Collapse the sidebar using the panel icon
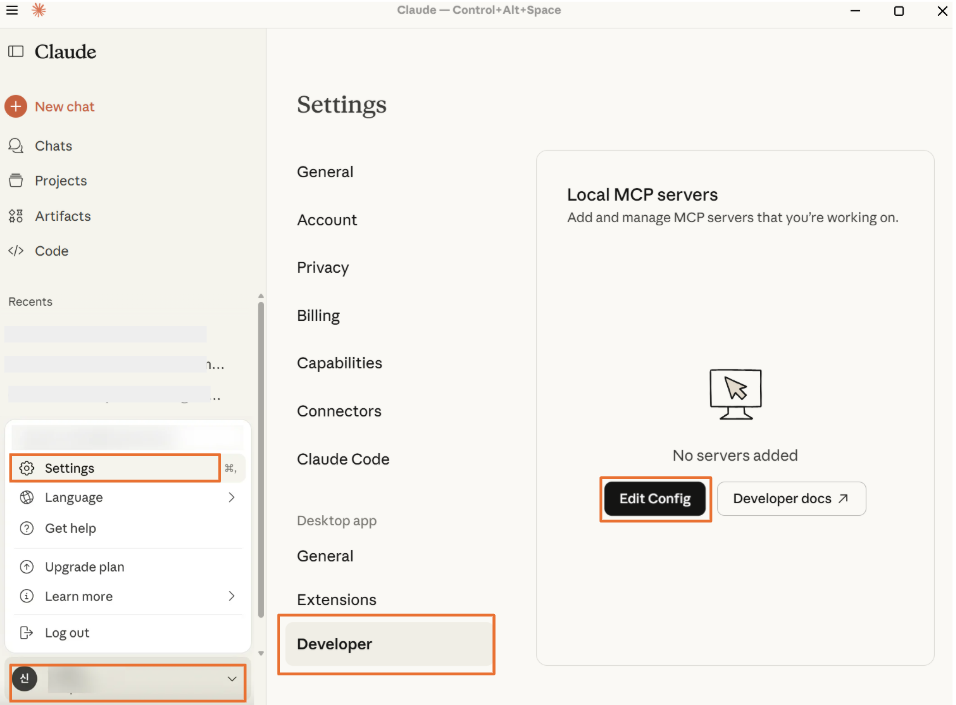 (16, 52)
